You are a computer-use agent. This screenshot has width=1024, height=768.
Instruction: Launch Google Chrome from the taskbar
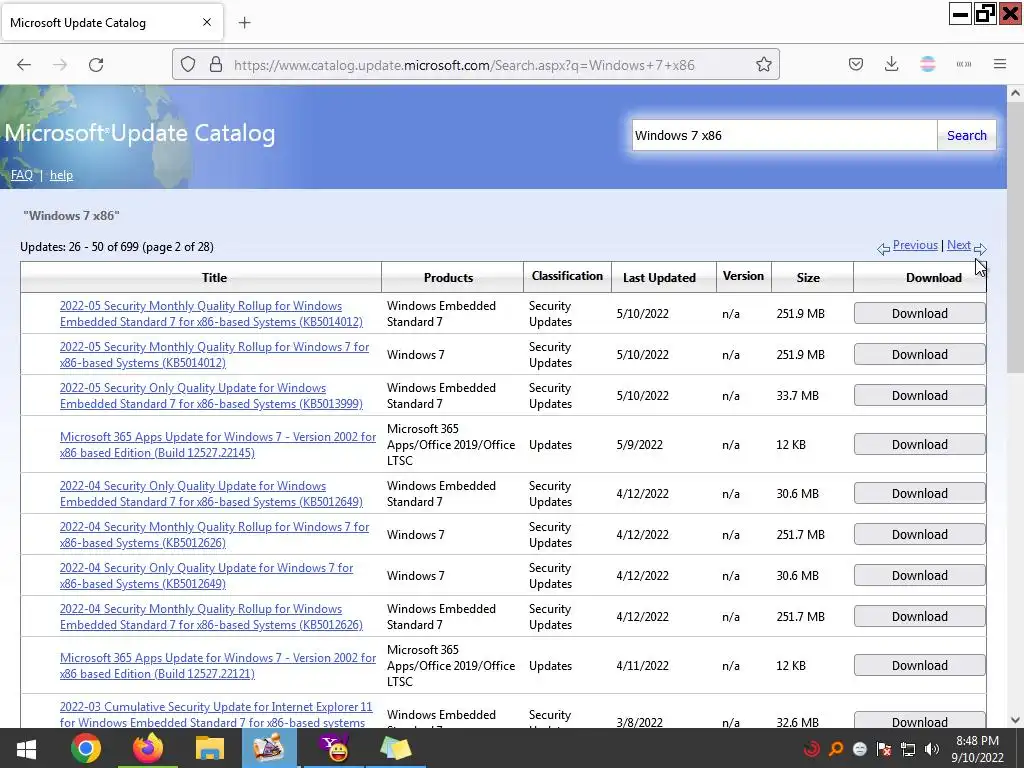[x=86, y=748]
